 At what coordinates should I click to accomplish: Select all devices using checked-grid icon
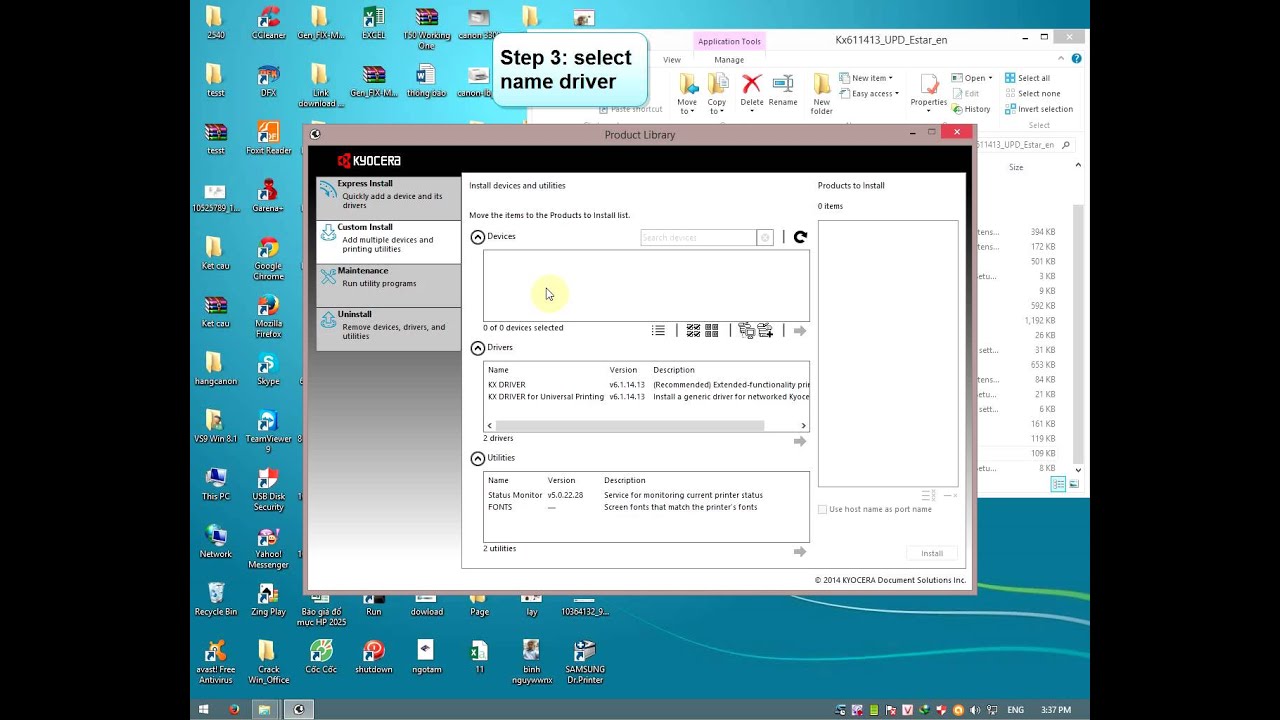coord(694,330)
